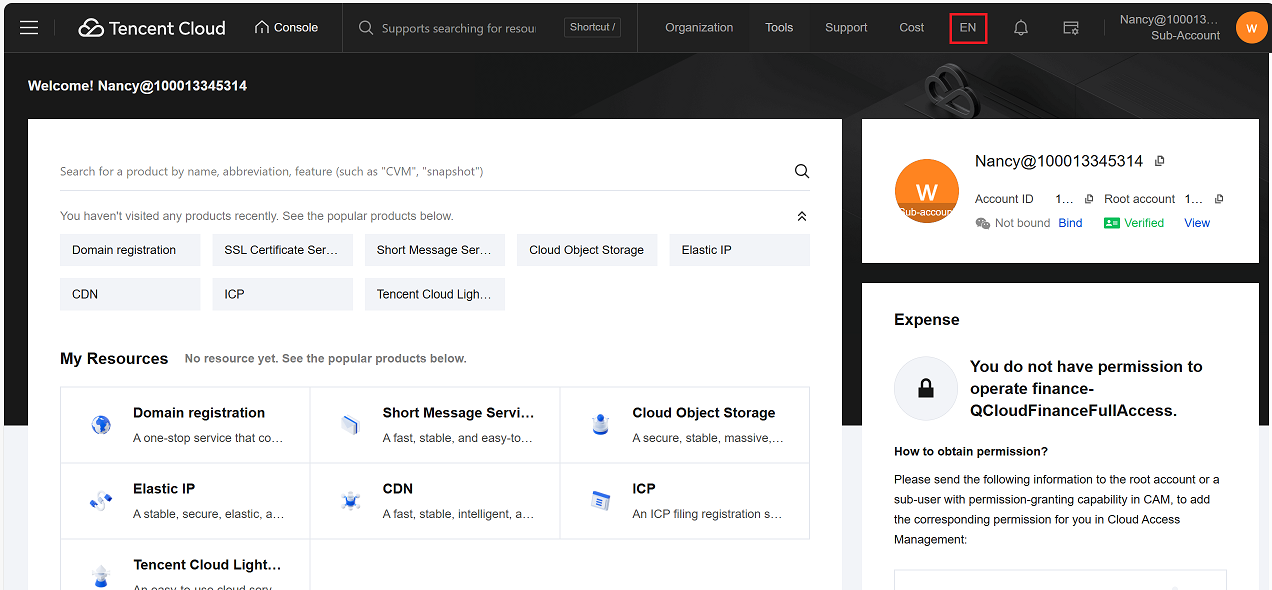Image resolution: width=1272 pixels, height=590 pixels.
Task: Open ICP quick tag
Action: [283, 294]
